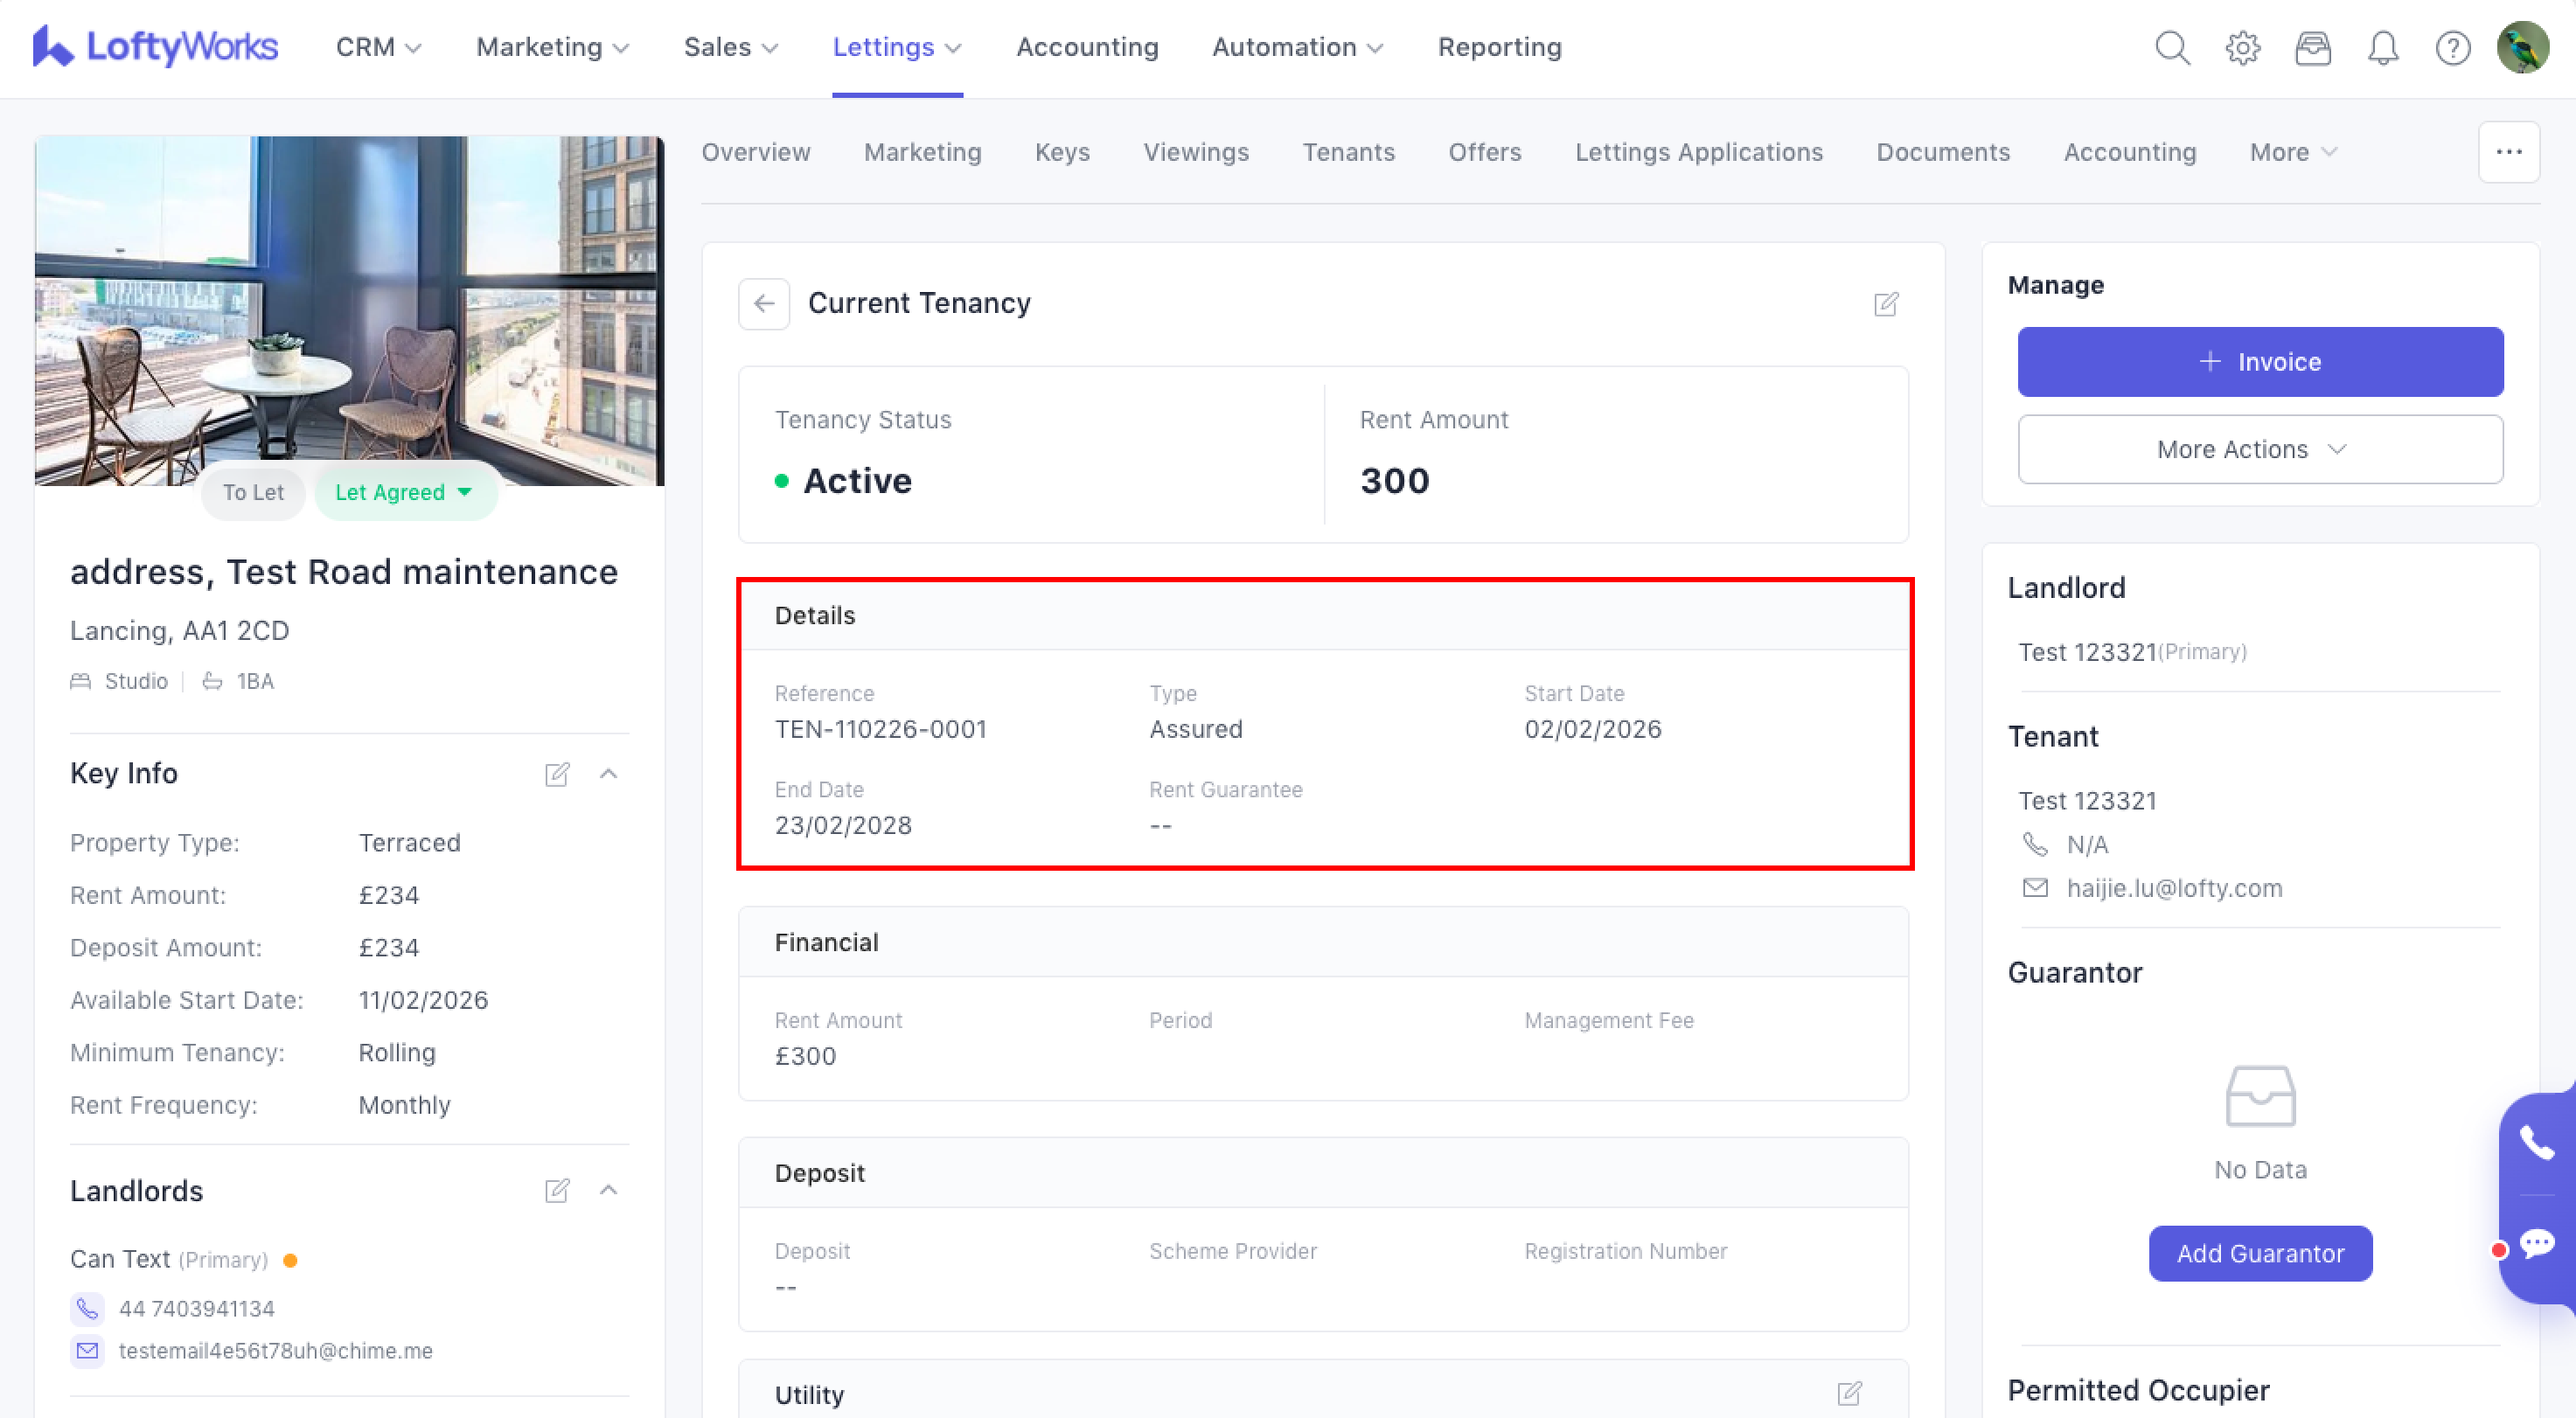Click the floating phone call icon
Screen dimensions: 2576x1418
click(2536, 1142)
